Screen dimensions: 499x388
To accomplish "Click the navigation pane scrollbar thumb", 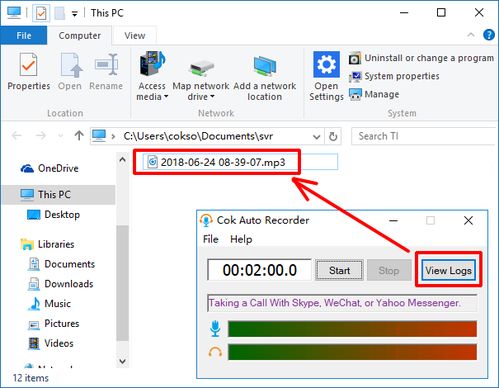I will click(x=122, y=283).
